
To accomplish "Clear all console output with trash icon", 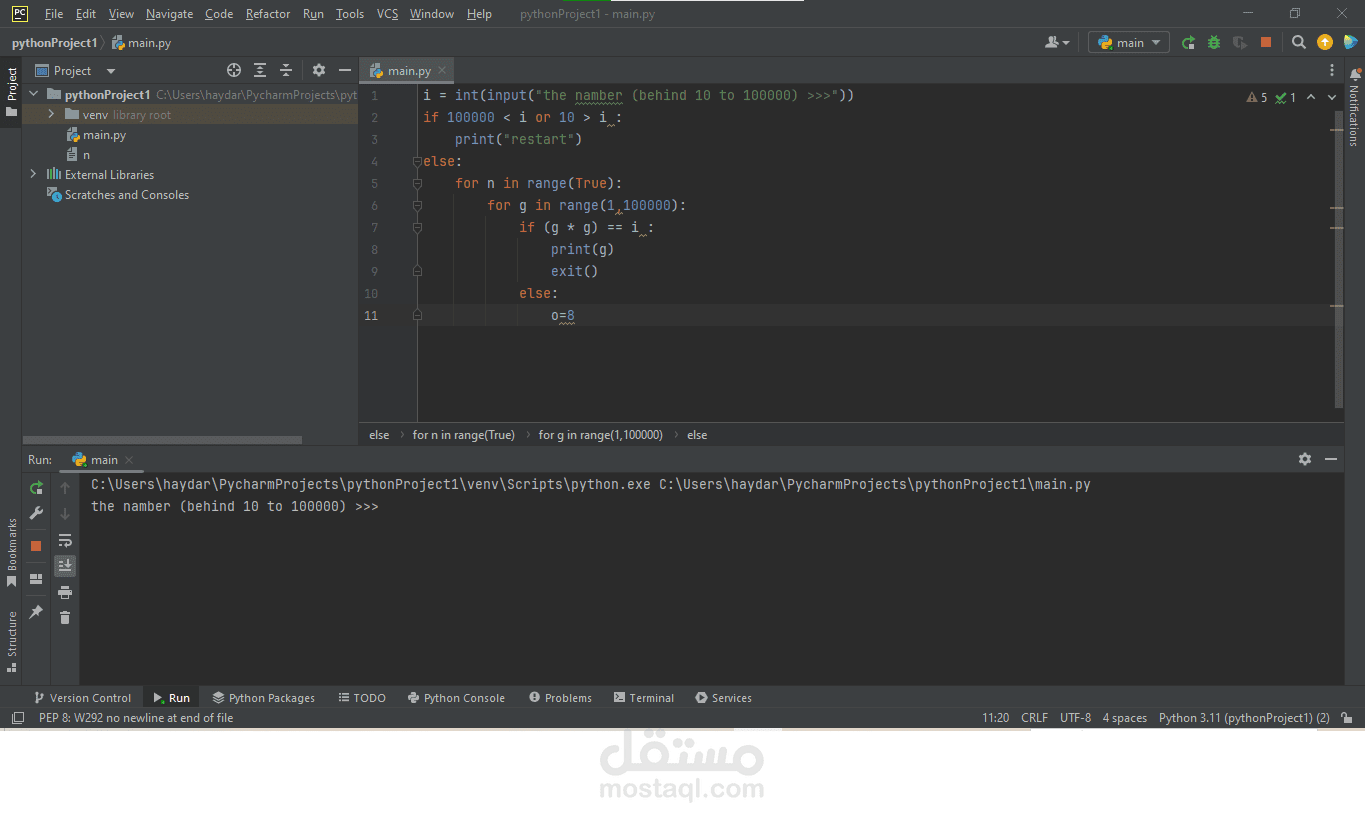I will pyautogui.click(x=65, y=618).
